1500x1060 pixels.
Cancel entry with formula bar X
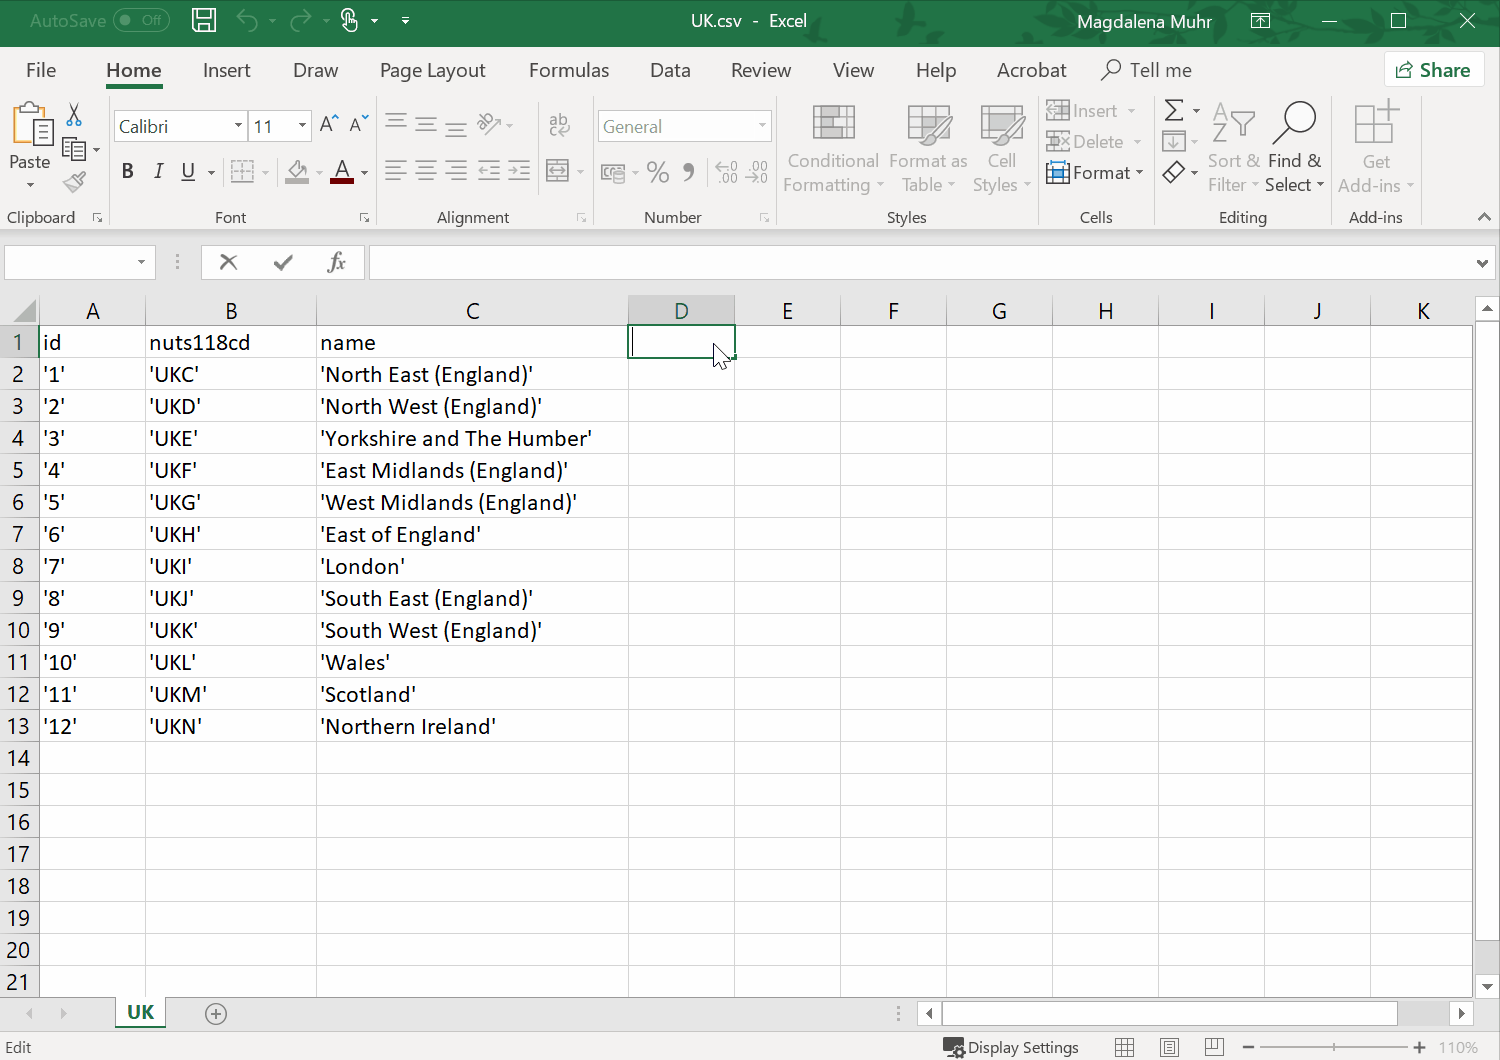point(229,262)
